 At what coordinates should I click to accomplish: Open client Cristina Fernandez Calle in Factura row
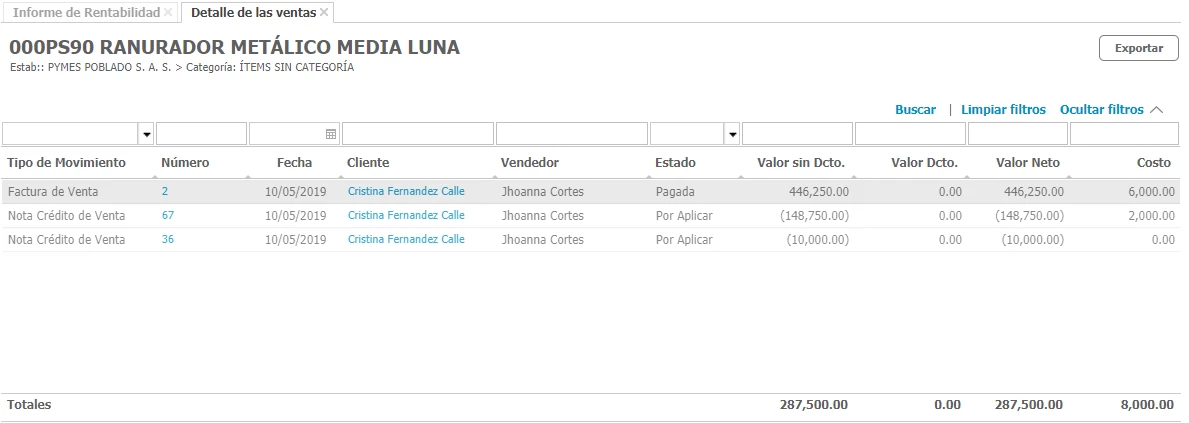click(406, 191)
